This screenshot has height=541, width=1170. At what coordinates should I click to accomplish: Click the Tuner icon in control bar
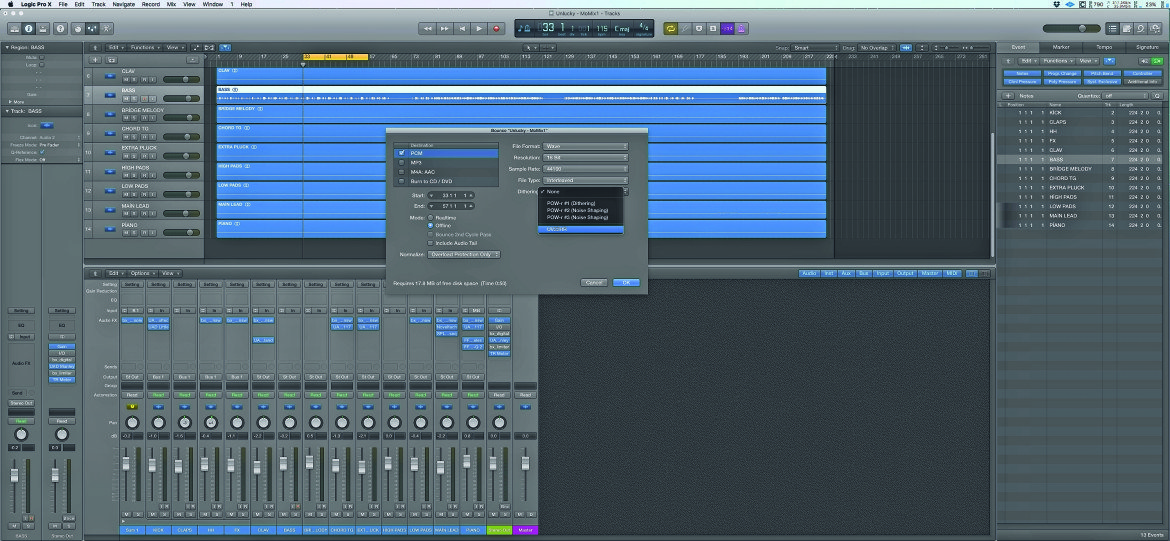tap(685, 28)
